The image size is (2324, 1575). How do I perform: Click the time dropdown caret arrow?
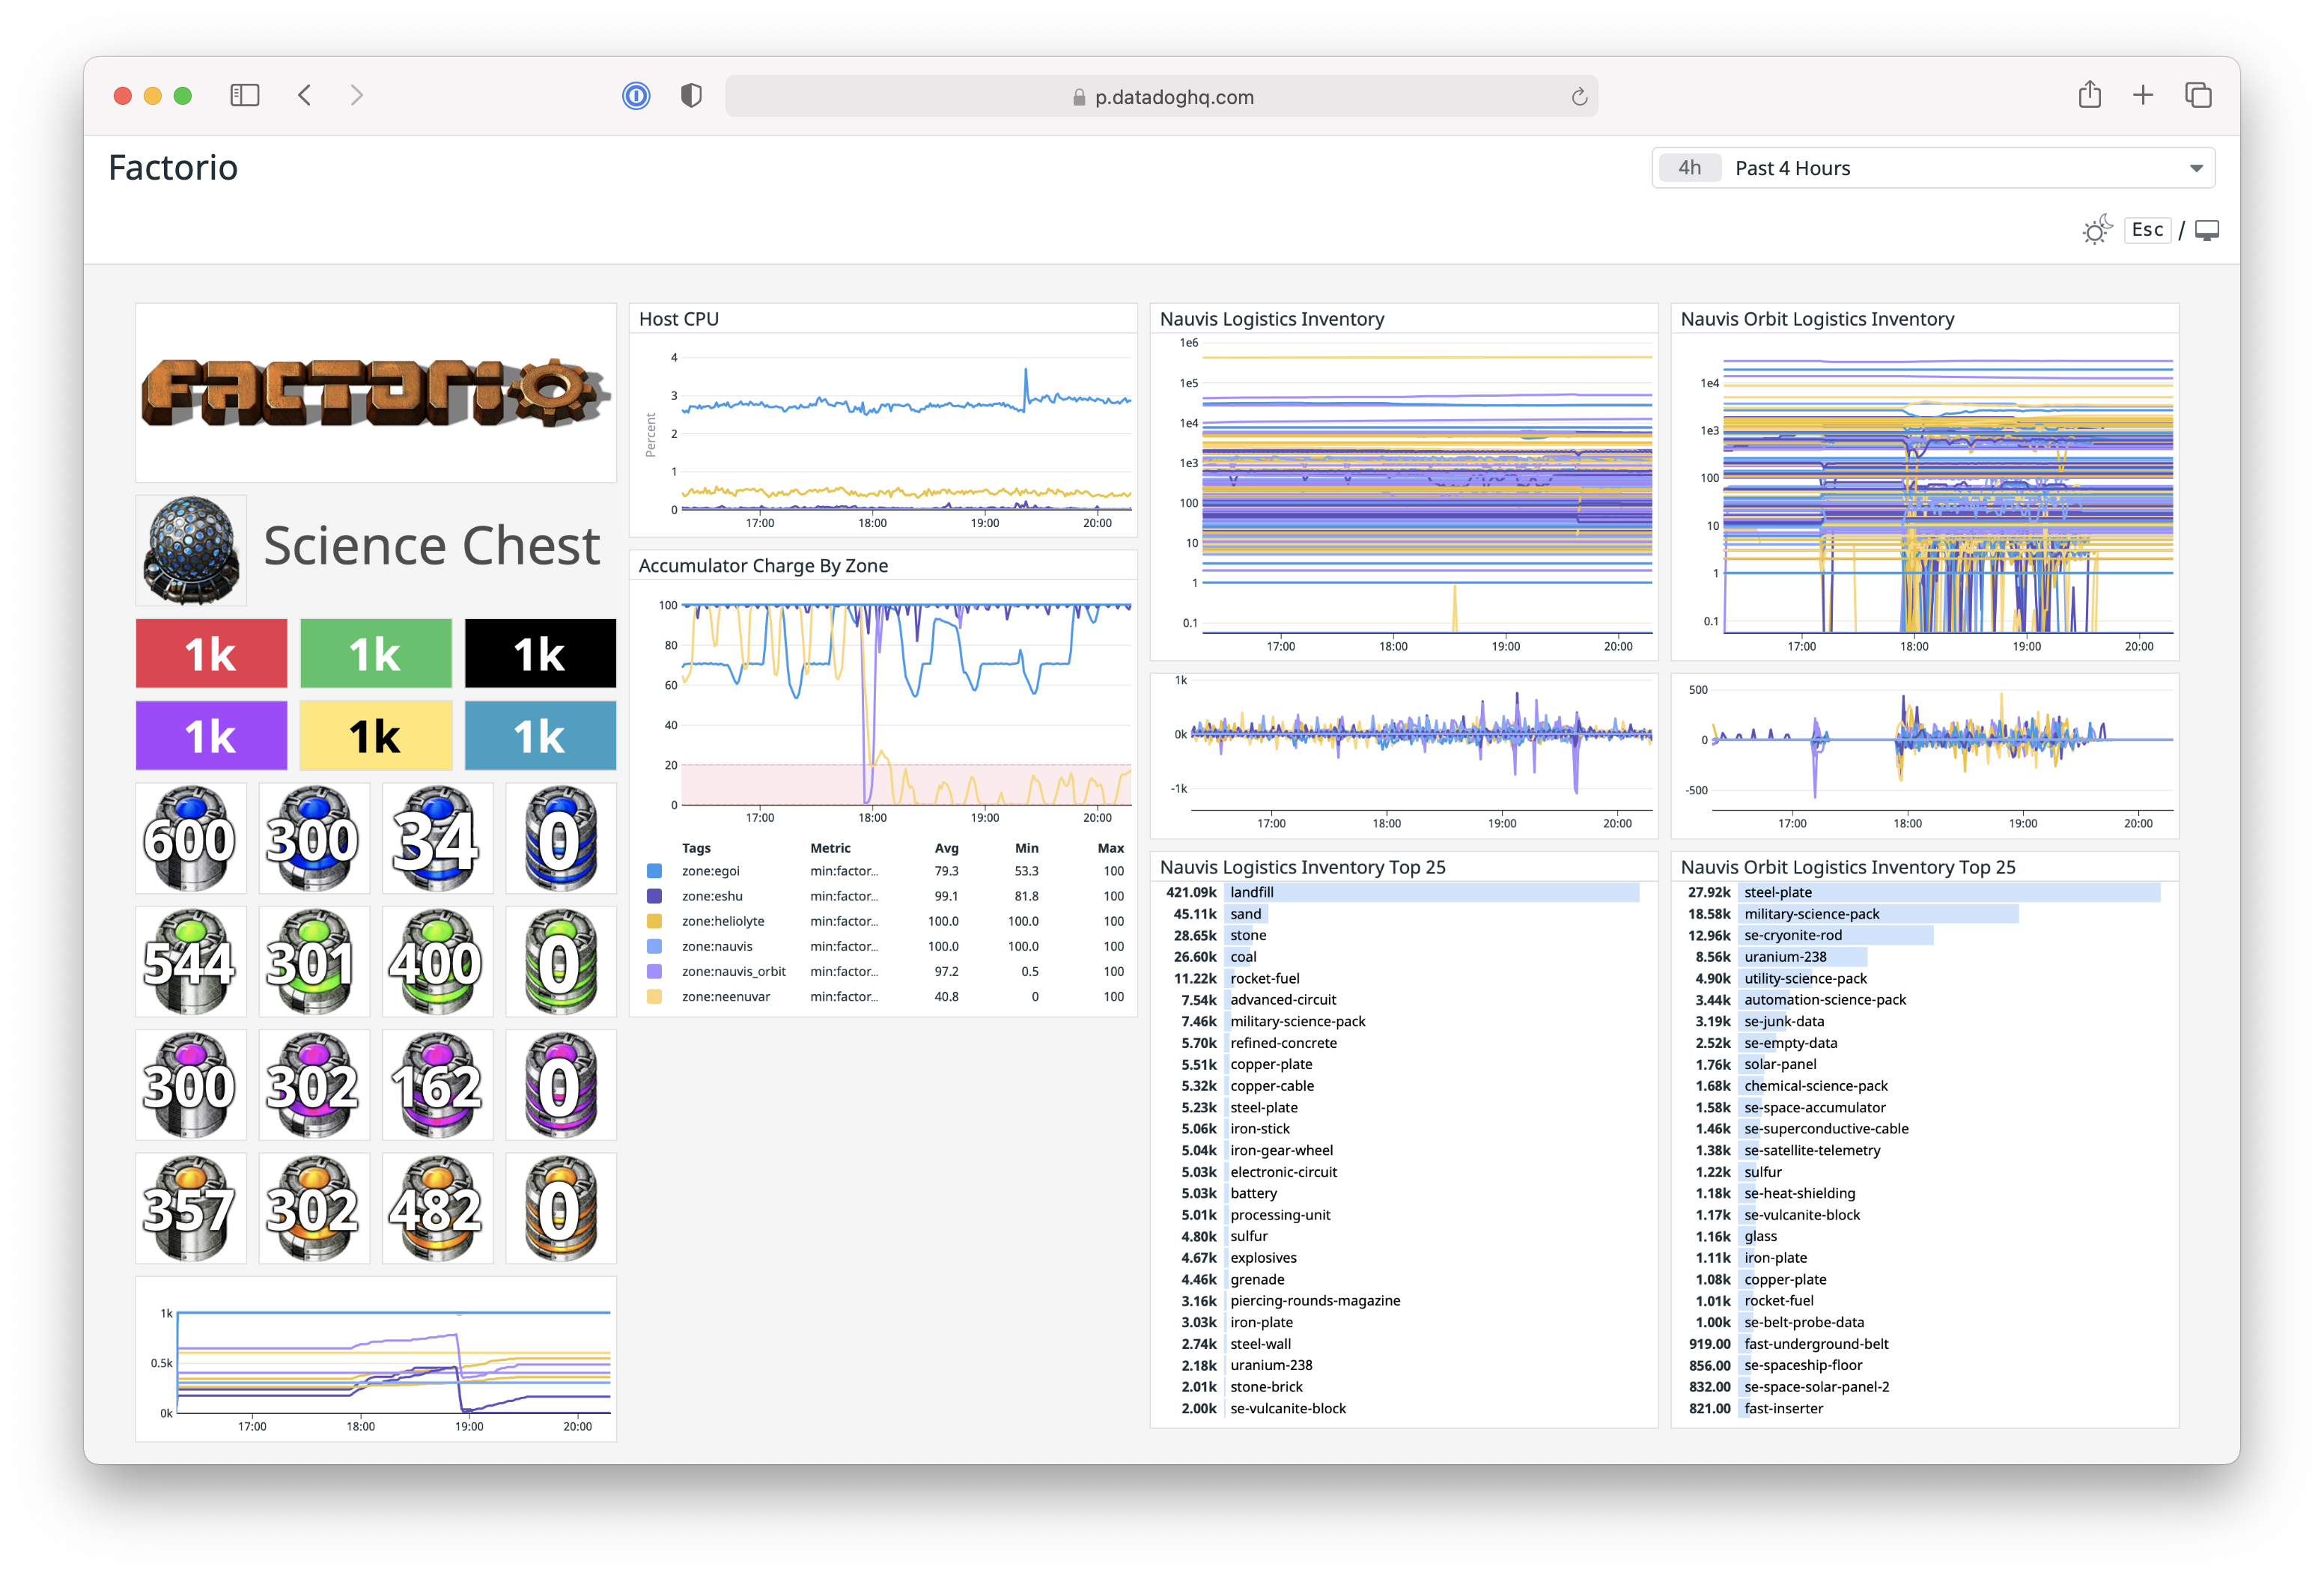2196,168
